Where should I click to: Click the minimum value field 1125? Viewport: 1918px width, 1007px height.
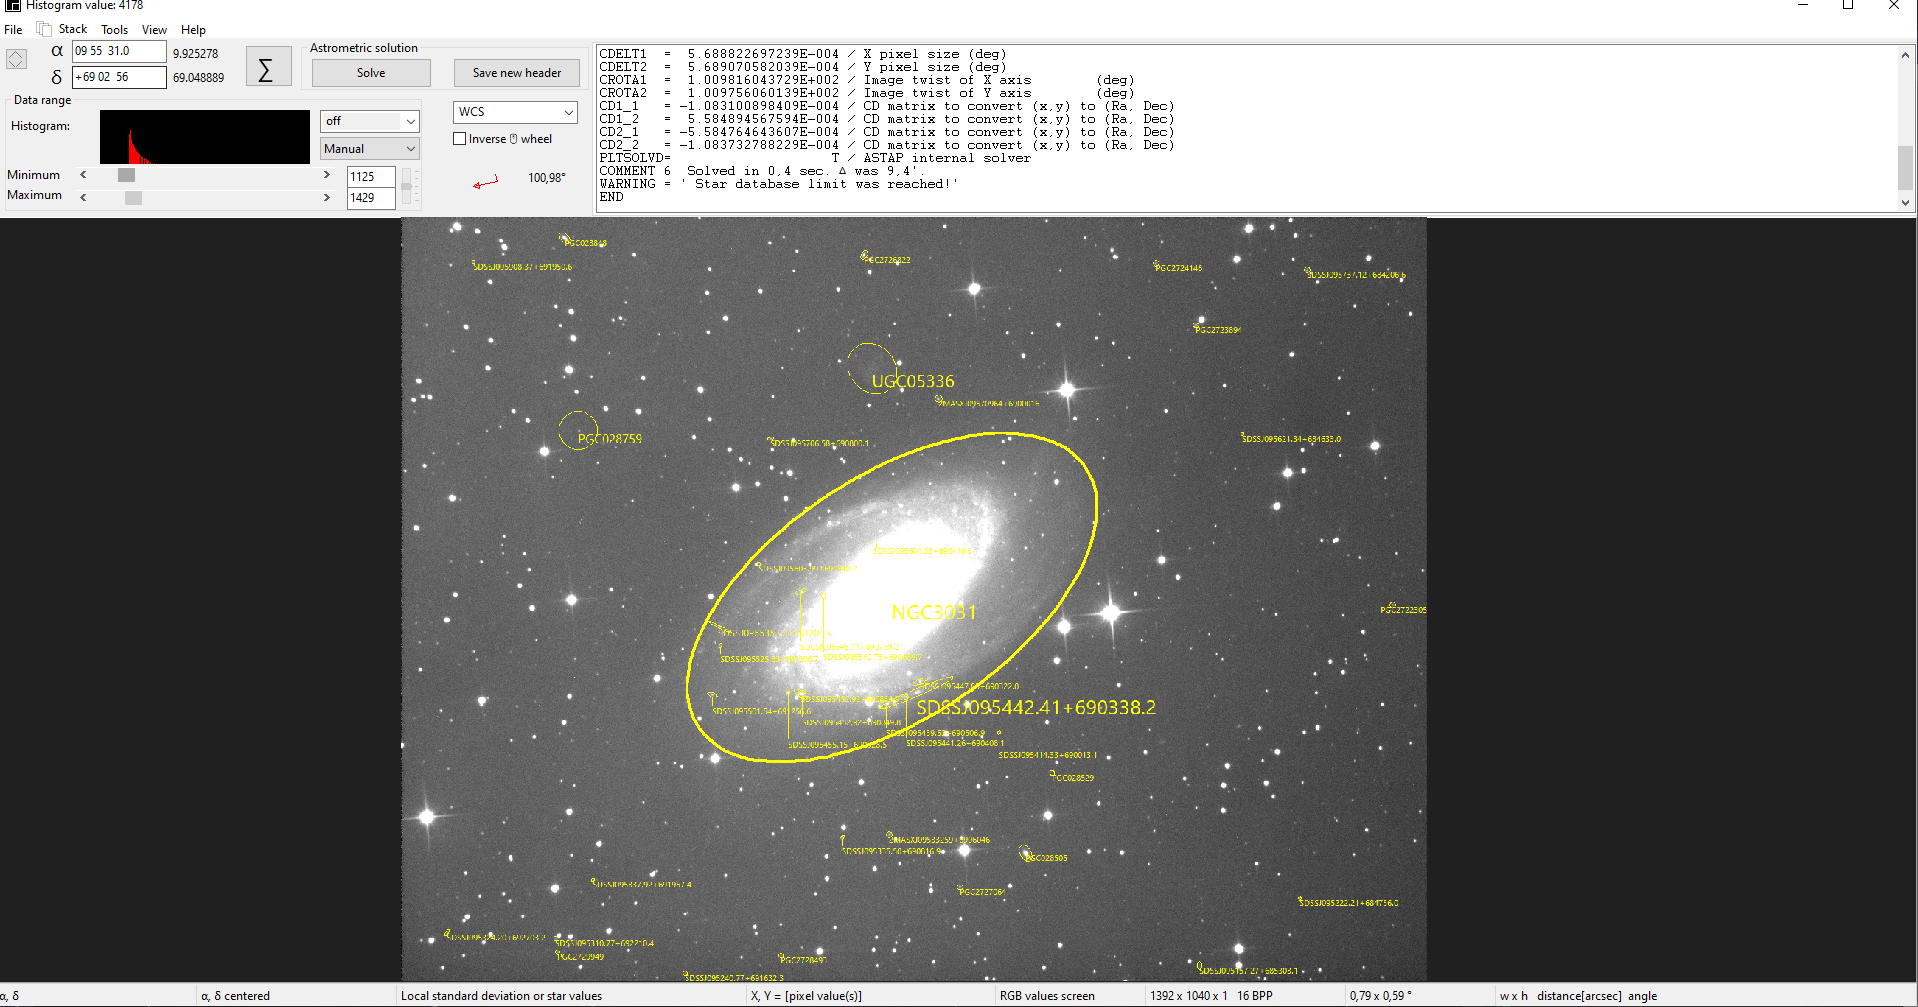[371, 177]
